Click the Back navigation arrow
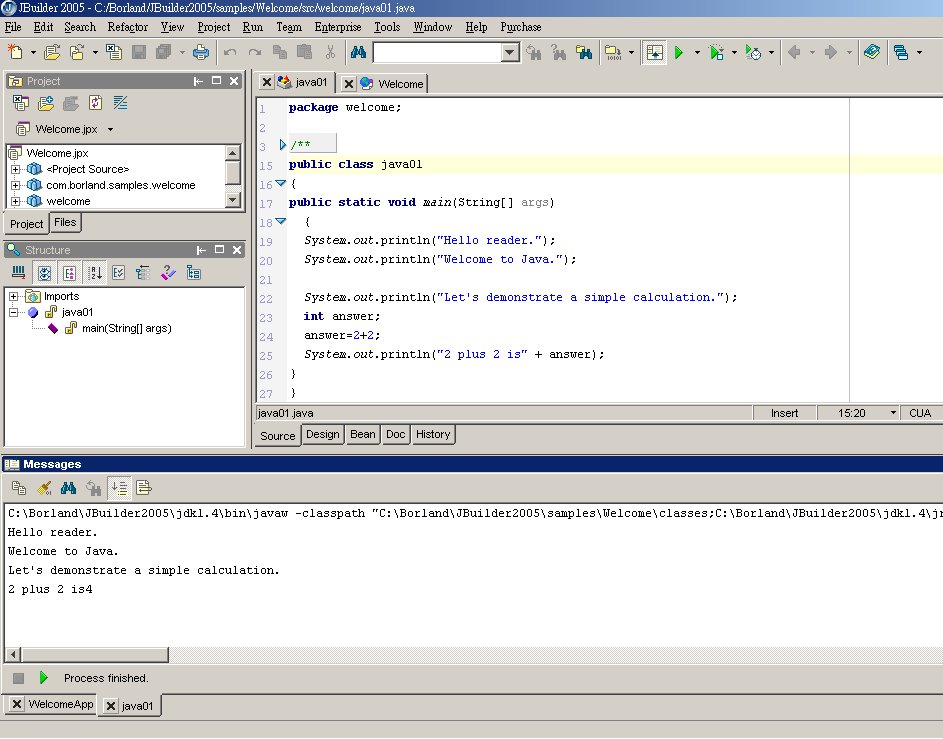Viewport: 943px width, 739px height. tap(794, 52)
